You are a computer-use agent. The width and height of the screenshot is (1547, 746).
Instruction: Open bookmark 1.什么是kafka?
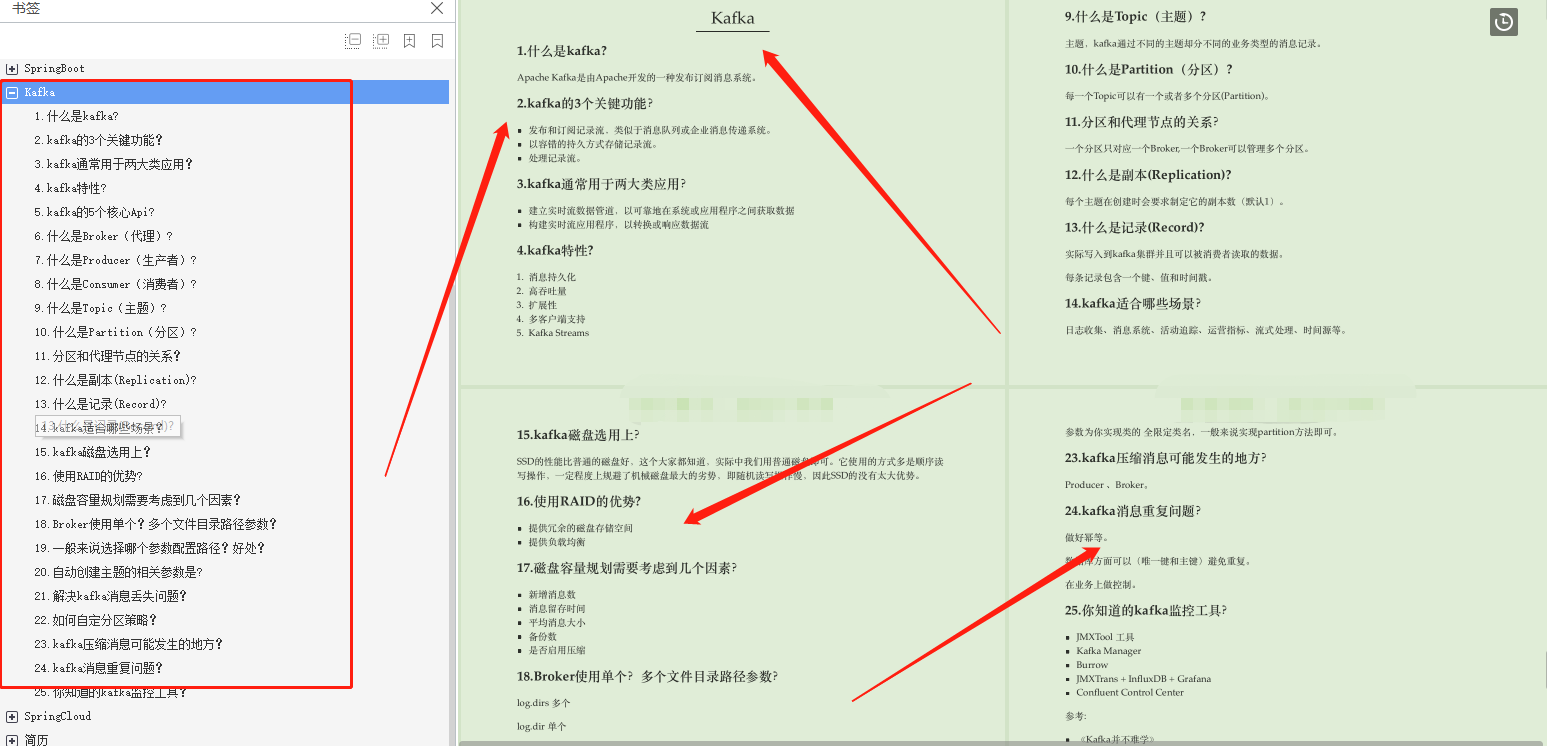pyautogui.click(x=76, y=116)
